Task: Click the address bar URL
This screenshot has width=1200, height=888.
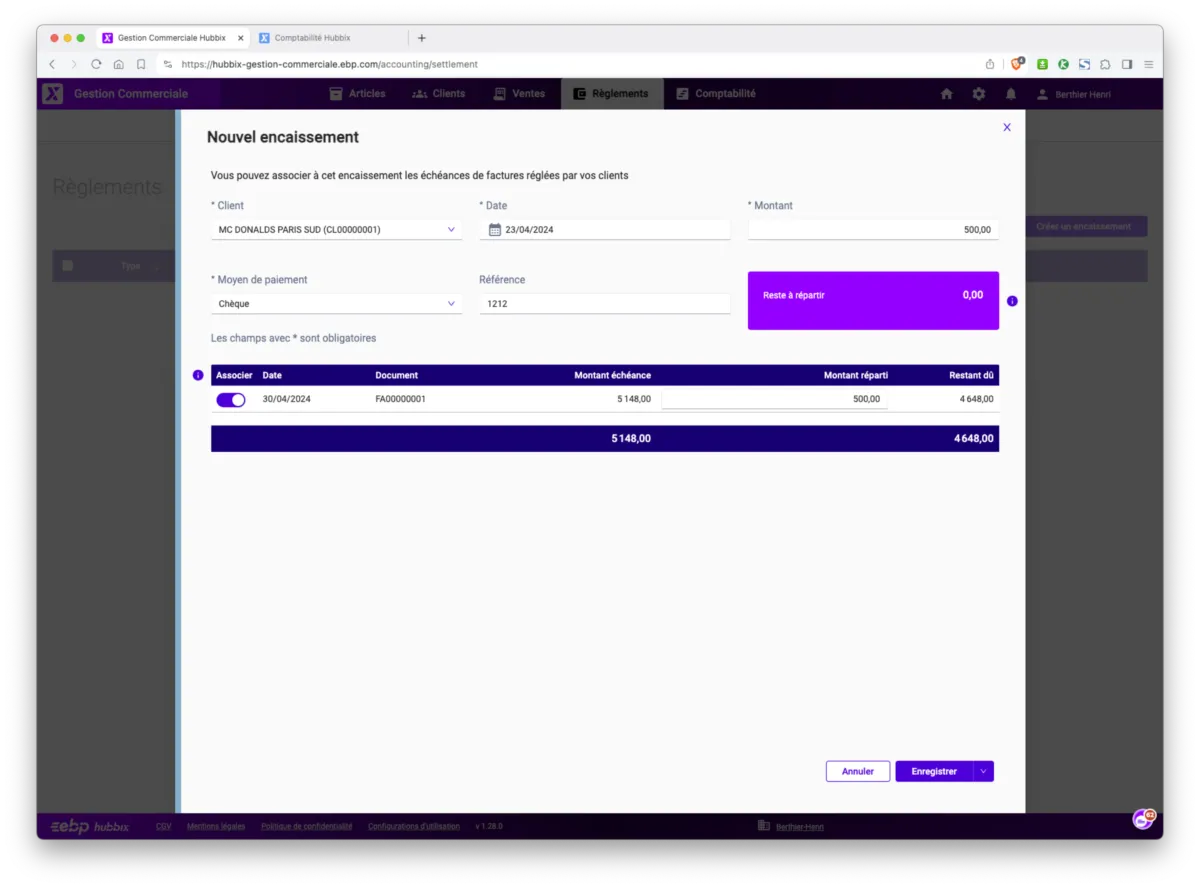Action: [x=330, y=64]
